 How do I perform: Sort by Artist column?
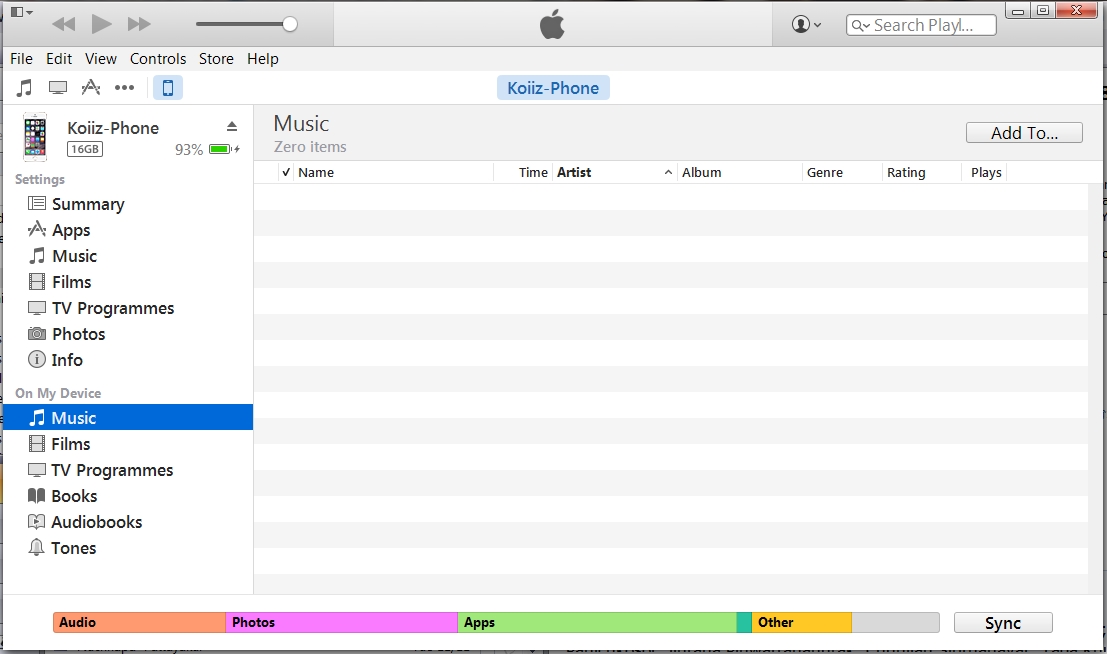(574, 172)
